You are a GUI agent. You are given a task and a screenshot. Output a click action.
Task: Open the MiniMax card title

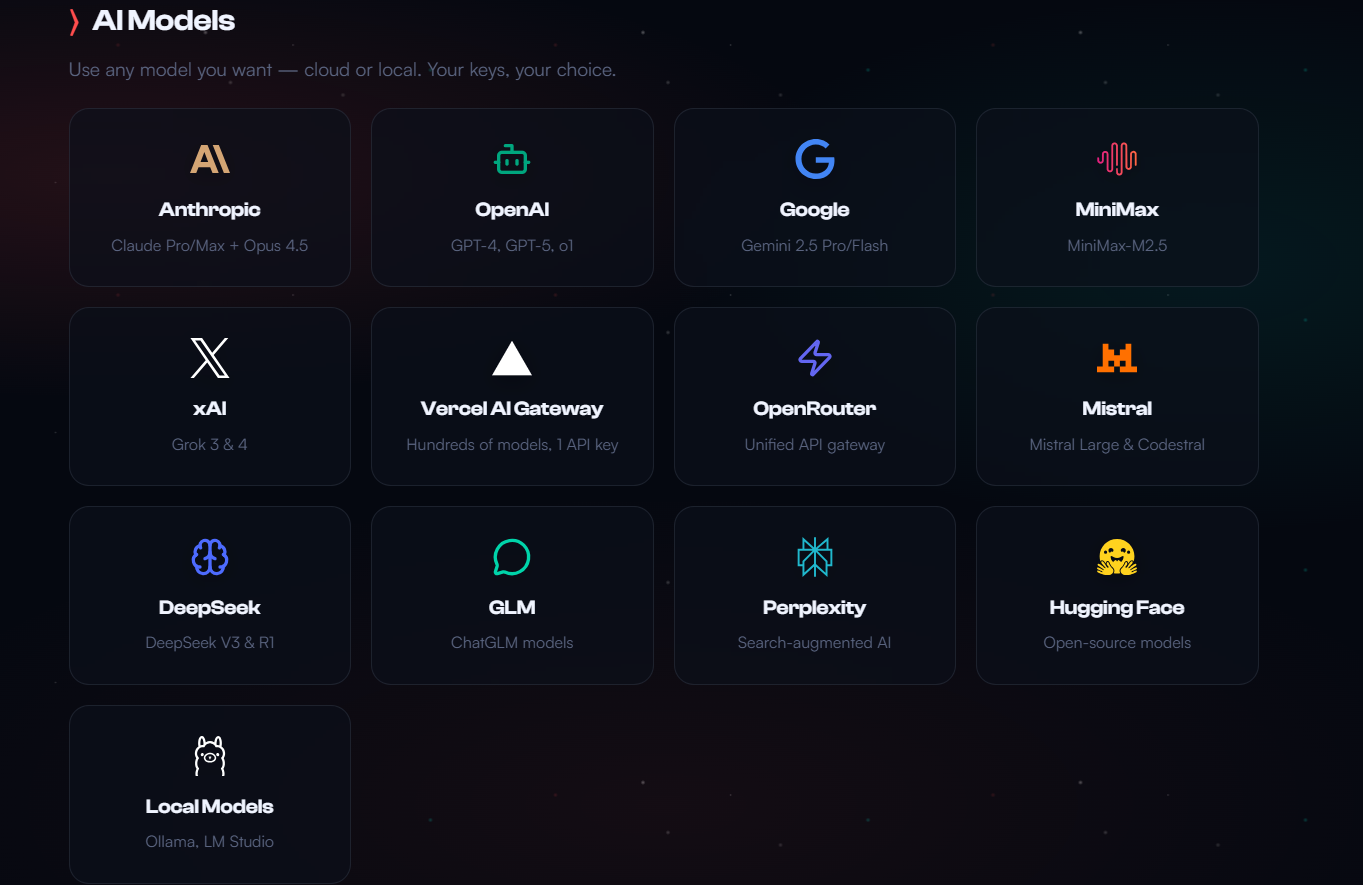tap(1117, 210)
